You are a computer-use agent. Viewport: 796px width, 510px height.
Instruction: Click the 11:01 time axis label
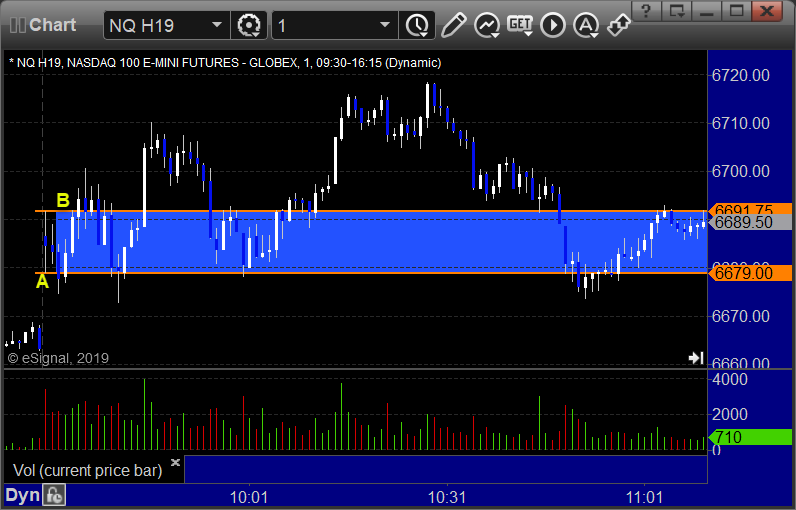[x=644, y=497]
